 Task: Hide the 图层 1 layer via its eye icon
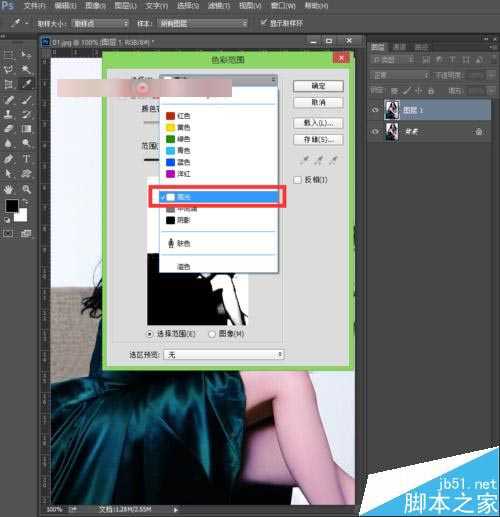tap(375, 110)
